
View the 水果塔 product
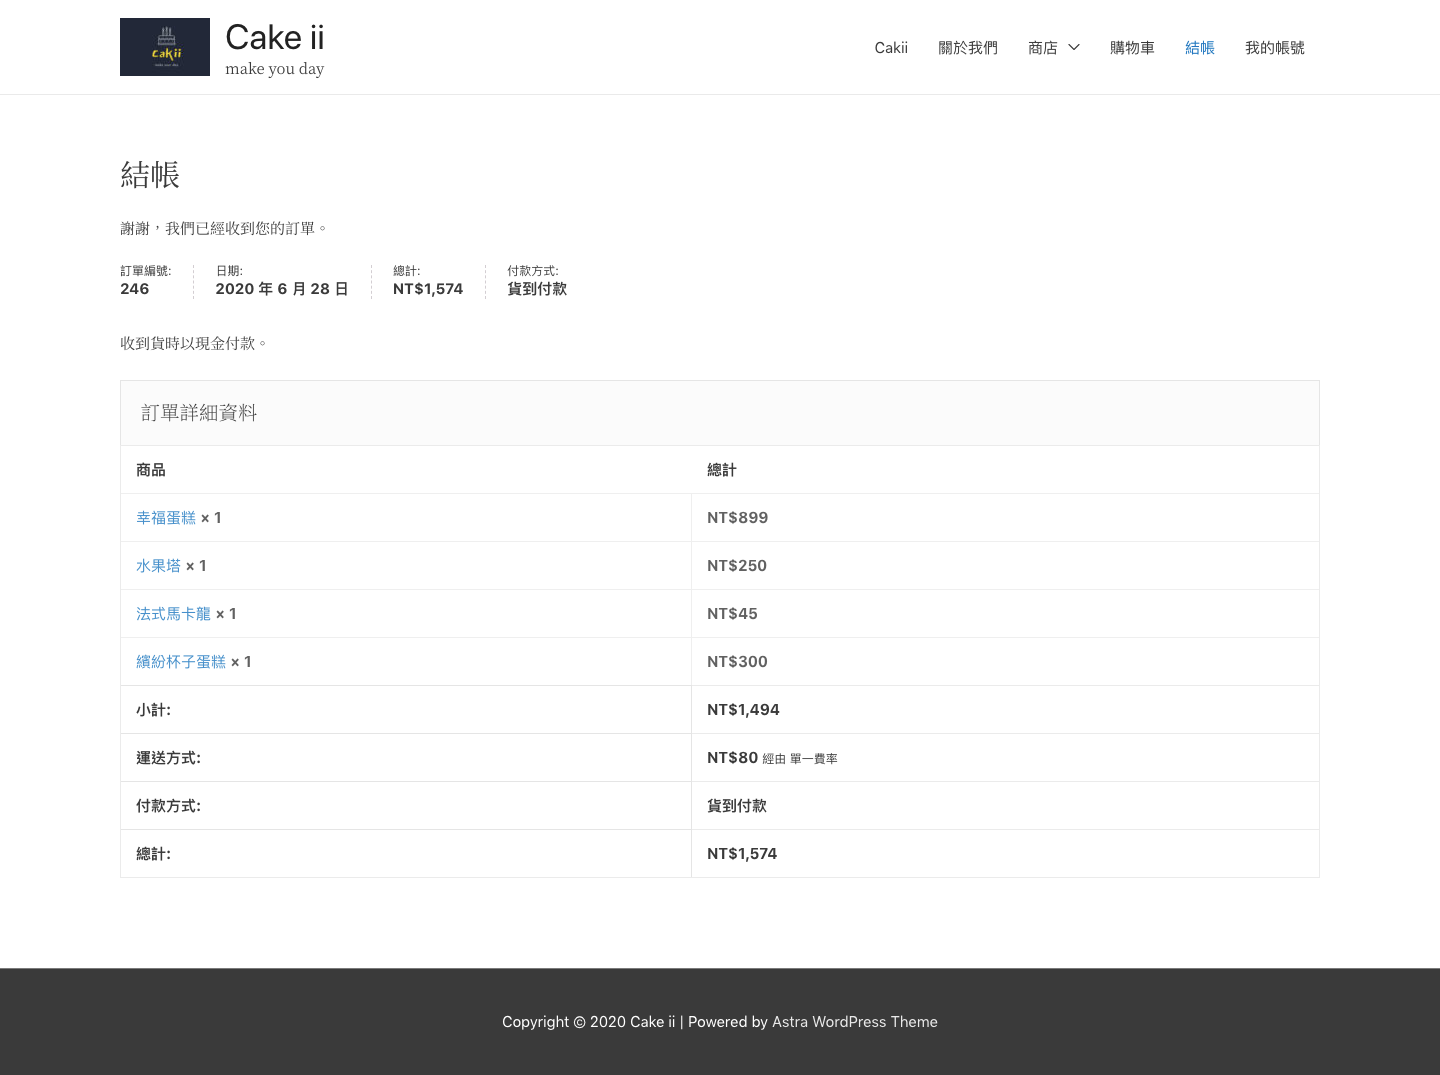pos(158,566)
